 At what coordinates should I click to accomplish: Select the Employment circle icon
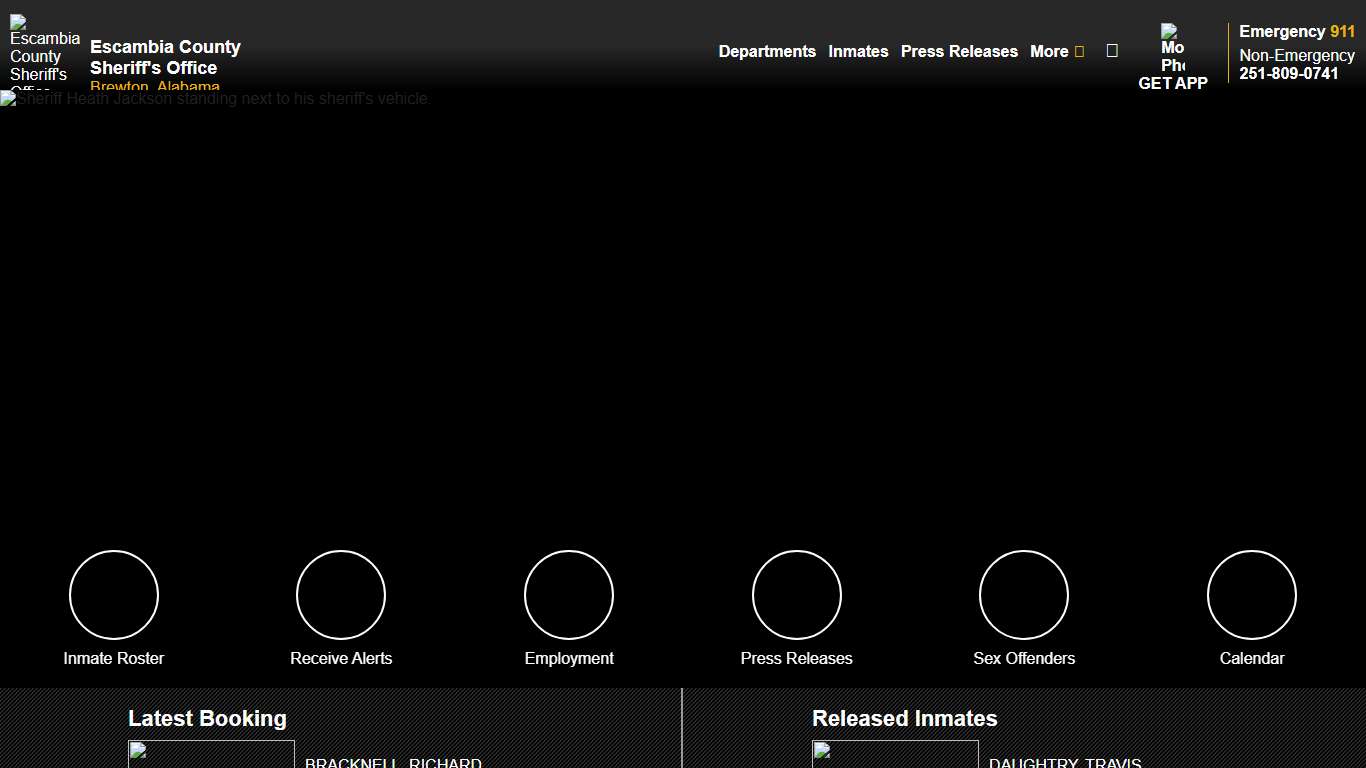[x=569, y=595]
